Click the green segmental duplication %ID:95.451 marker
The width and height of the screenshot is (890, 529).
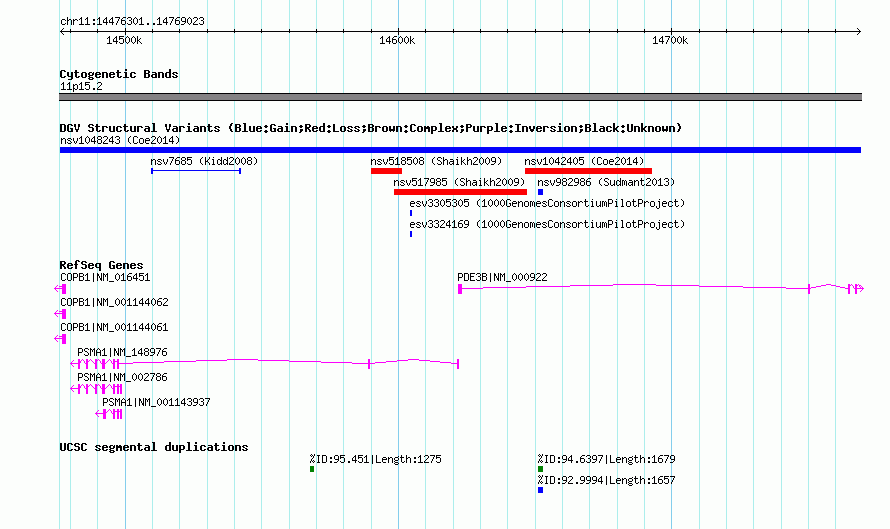point(312,469)
